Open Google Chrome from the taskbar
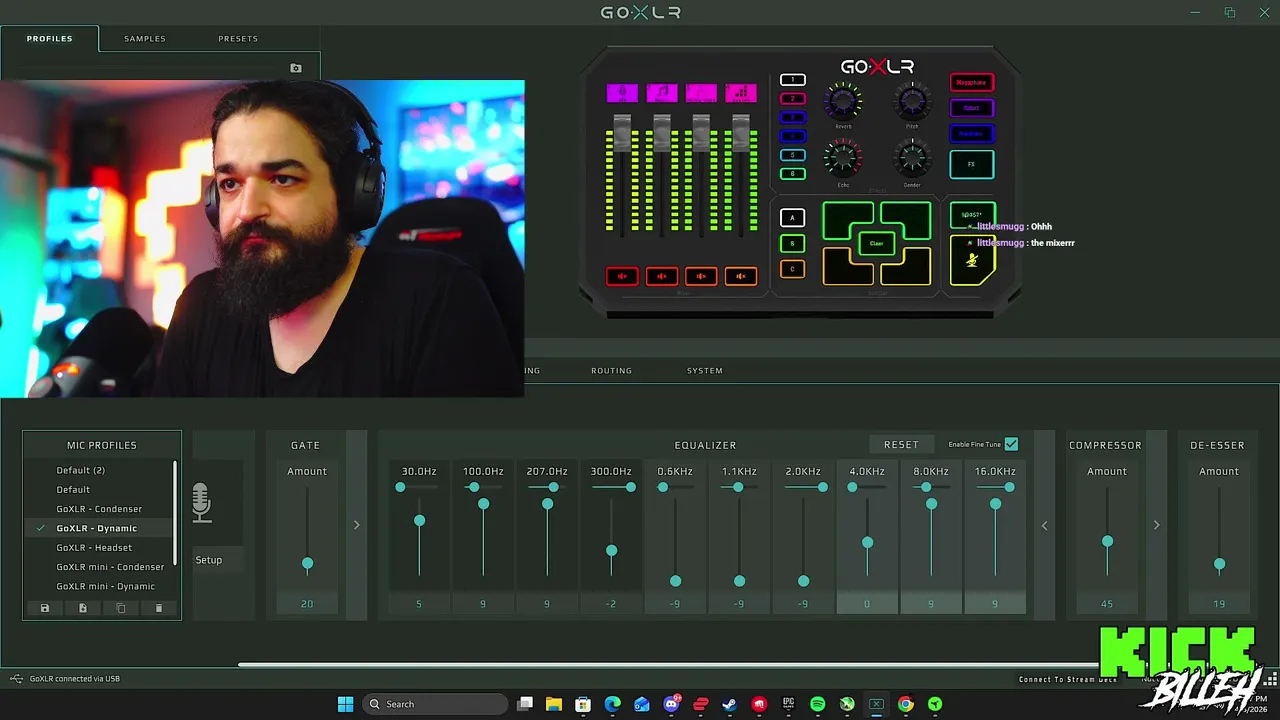The image size is (1280, 720). coord(905,704)
